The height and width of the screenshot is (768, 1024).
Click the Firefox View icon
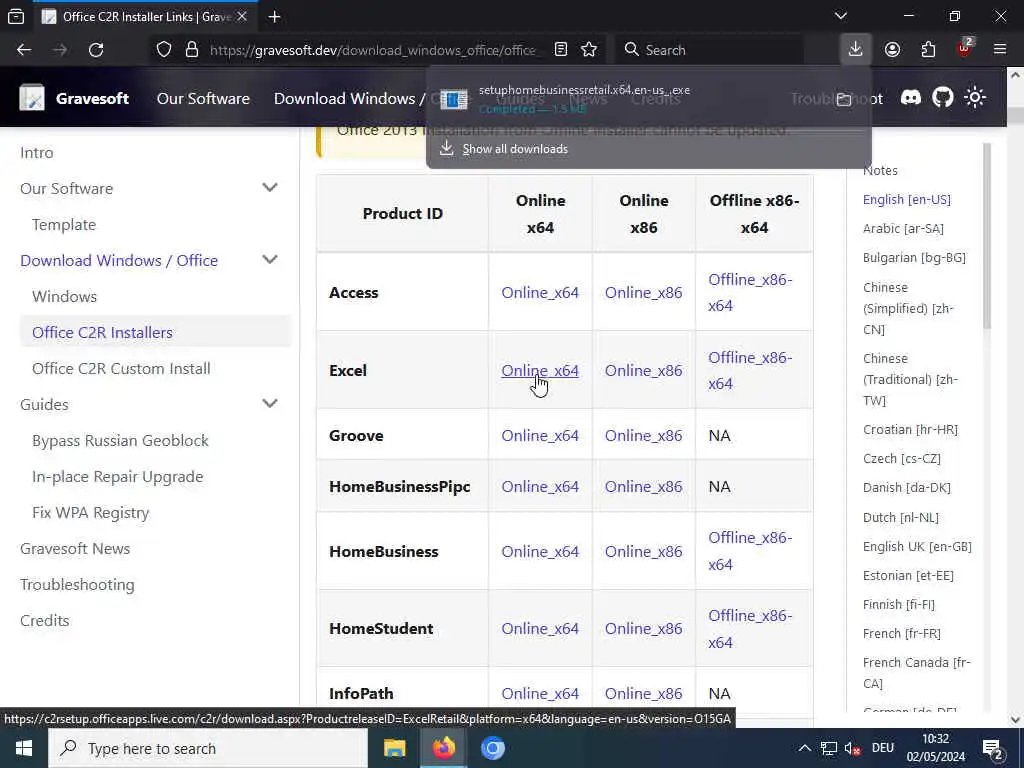click(x=16, y=17)
